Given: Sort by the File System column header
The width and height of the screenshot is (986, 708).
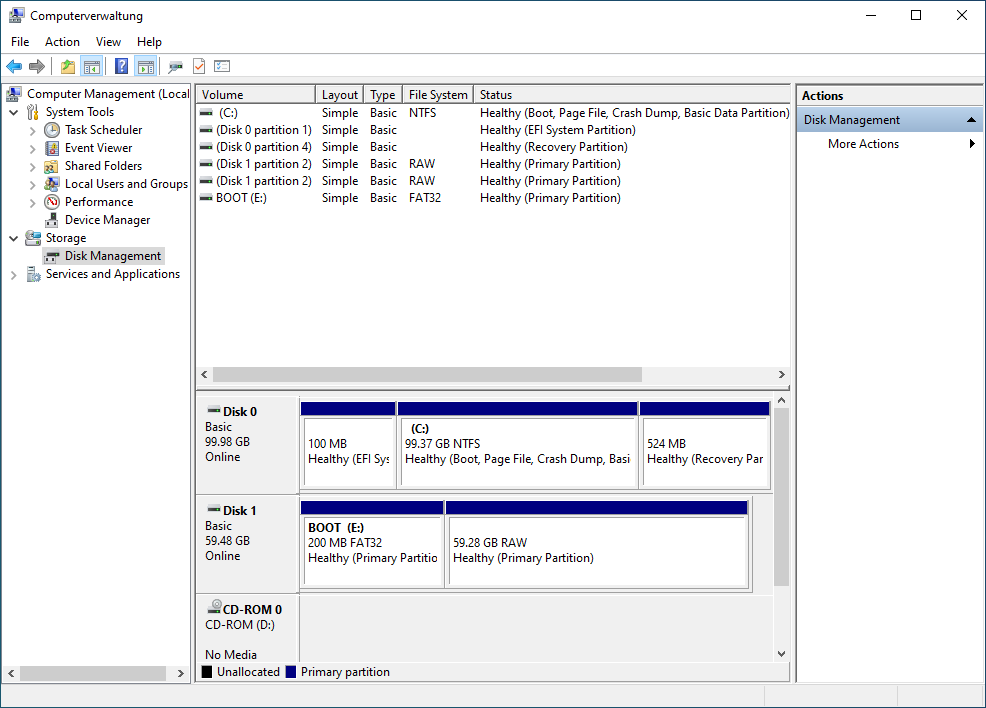Looking at the screenshot, I should (x=437, y=95).
